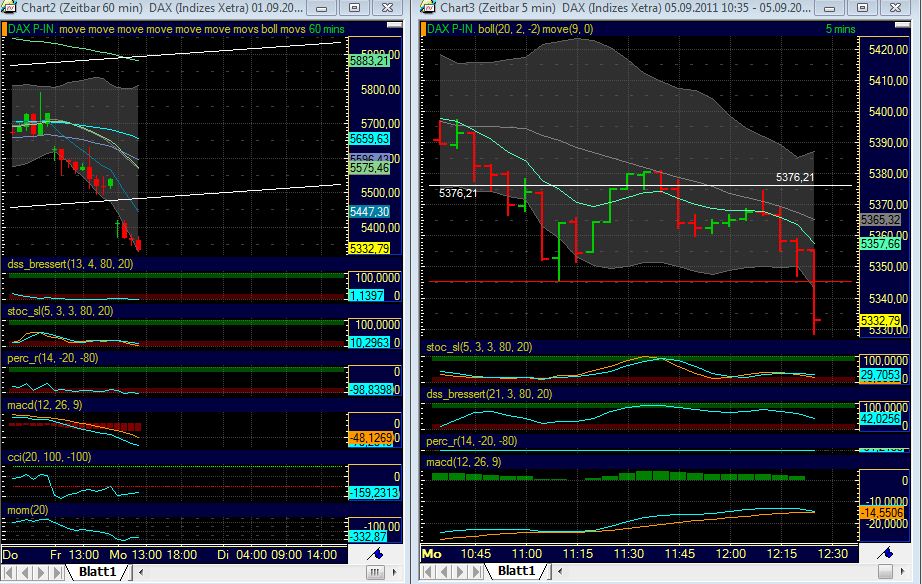
Task: Click the left scroll arrow in Chart2
Action: [x=141, y=572]
